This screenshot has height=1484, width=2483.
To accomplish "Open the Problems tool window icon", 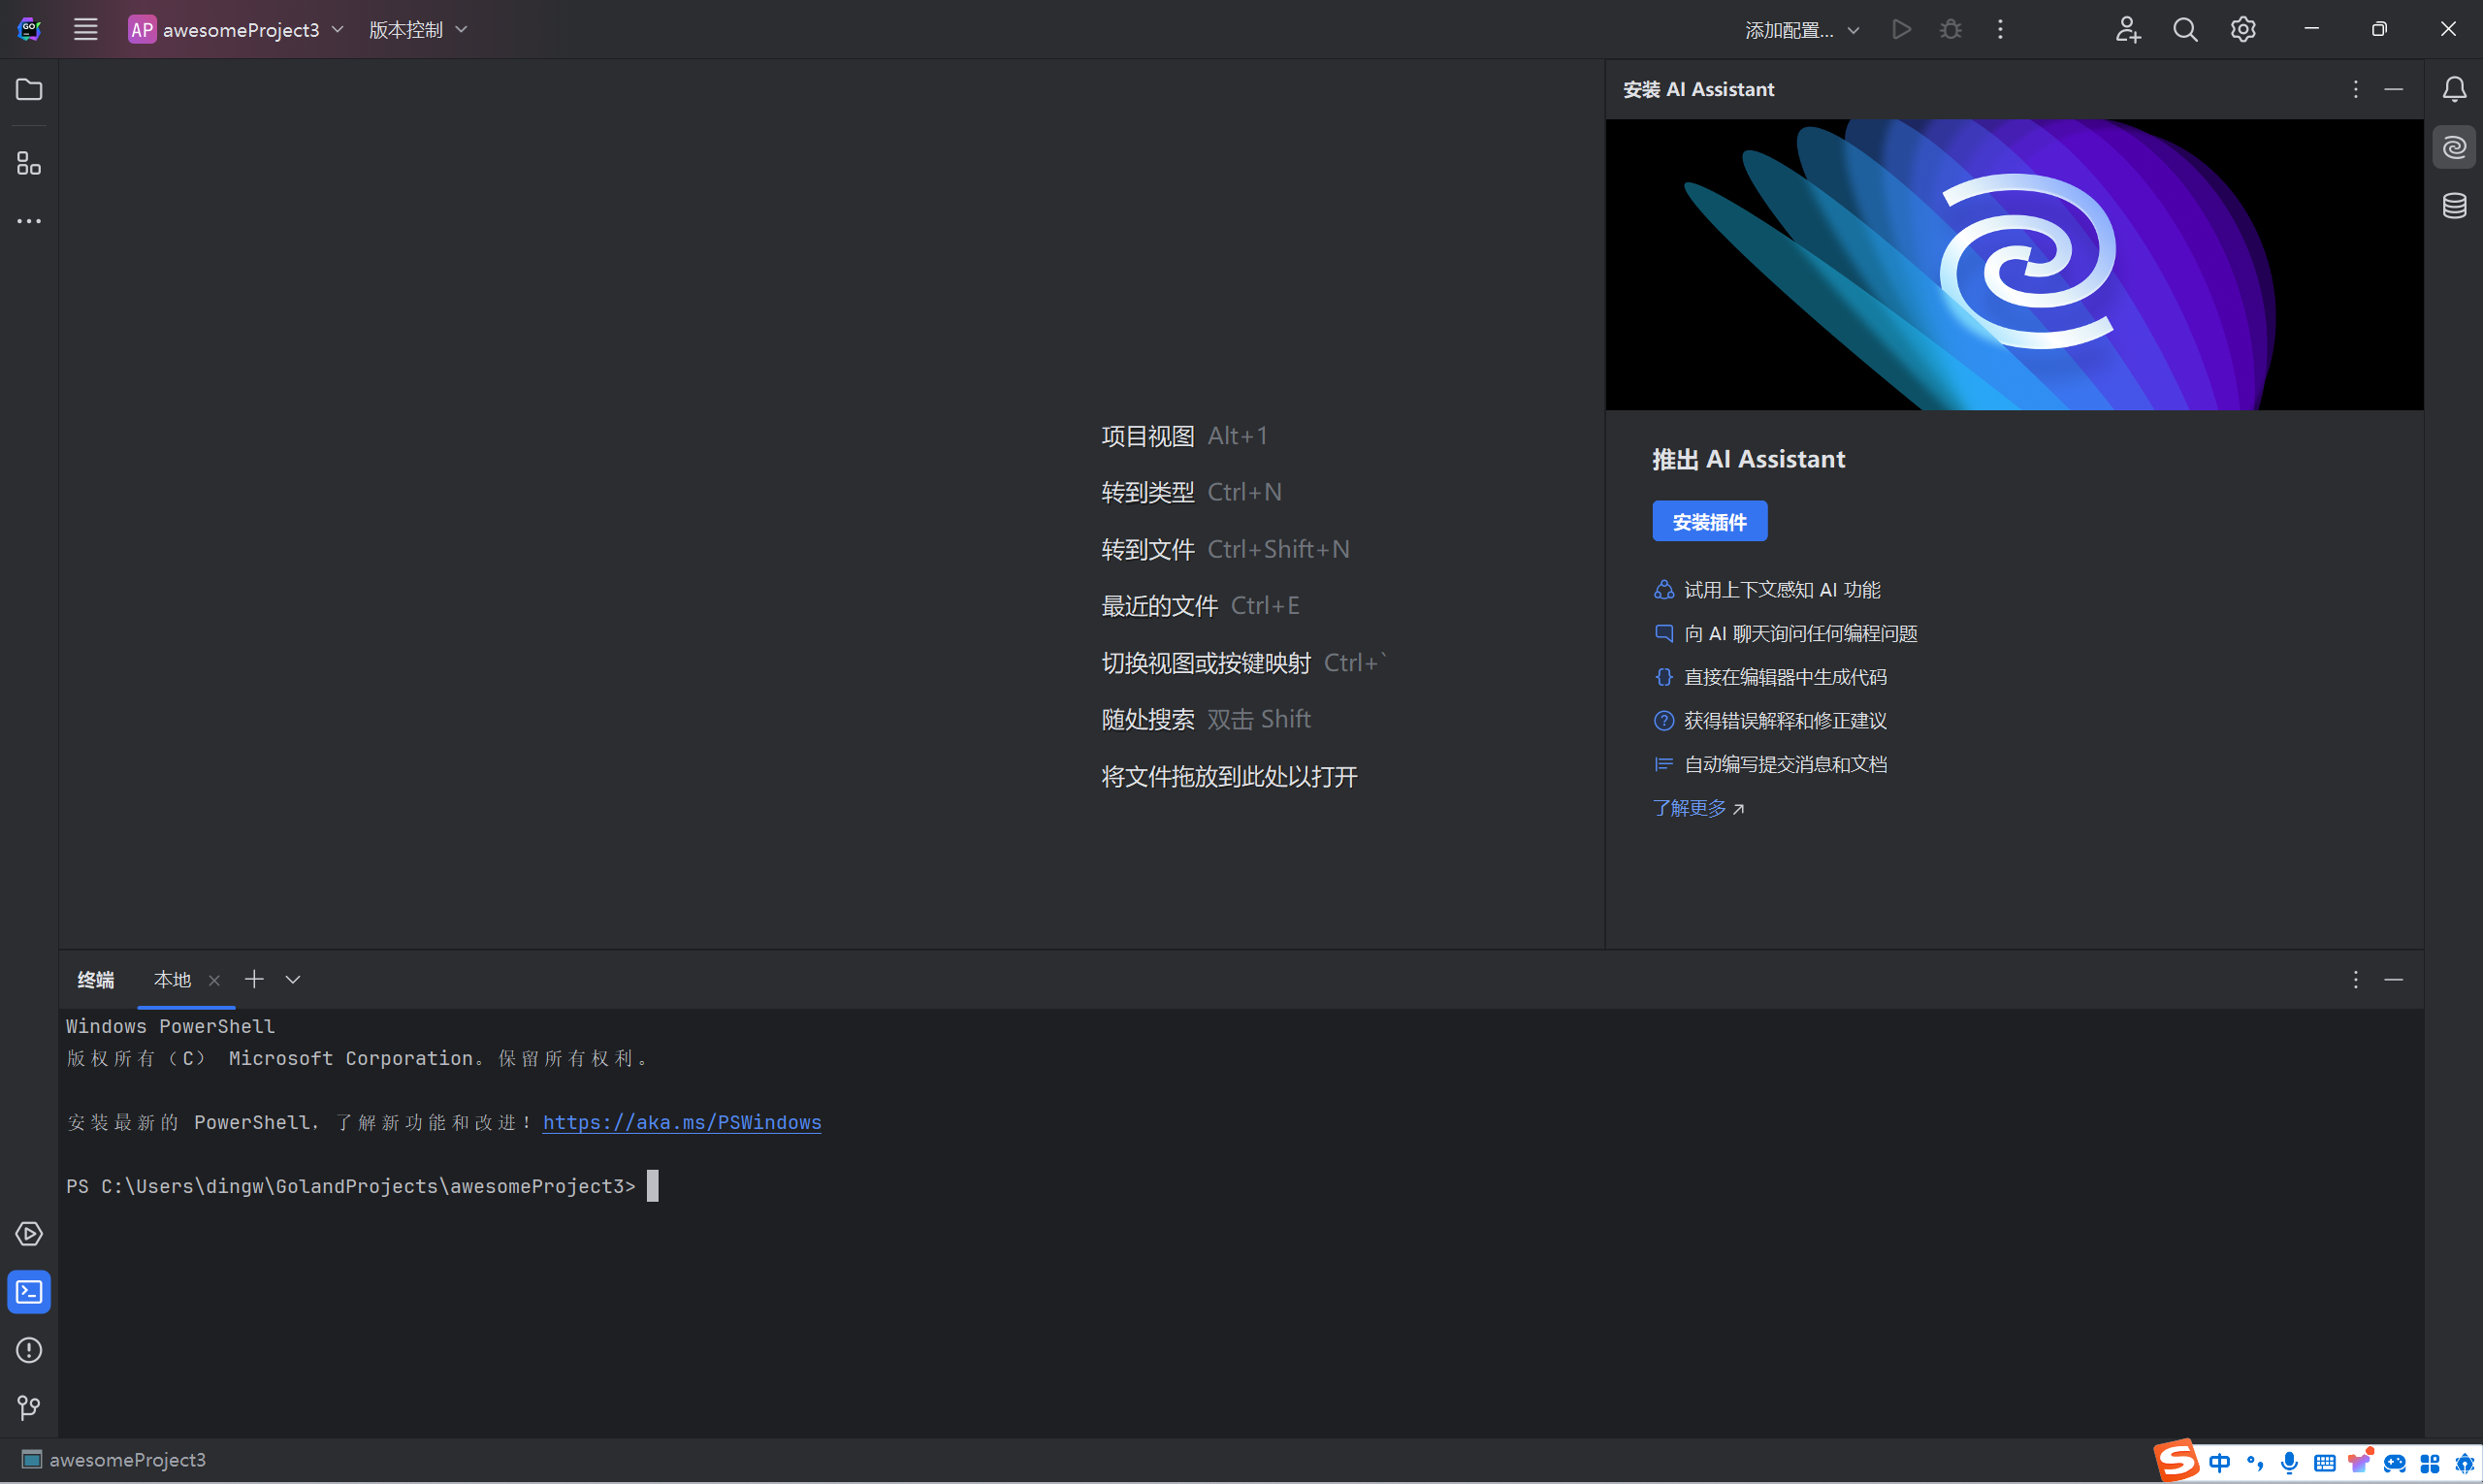I will click(x=29, y=1350).
